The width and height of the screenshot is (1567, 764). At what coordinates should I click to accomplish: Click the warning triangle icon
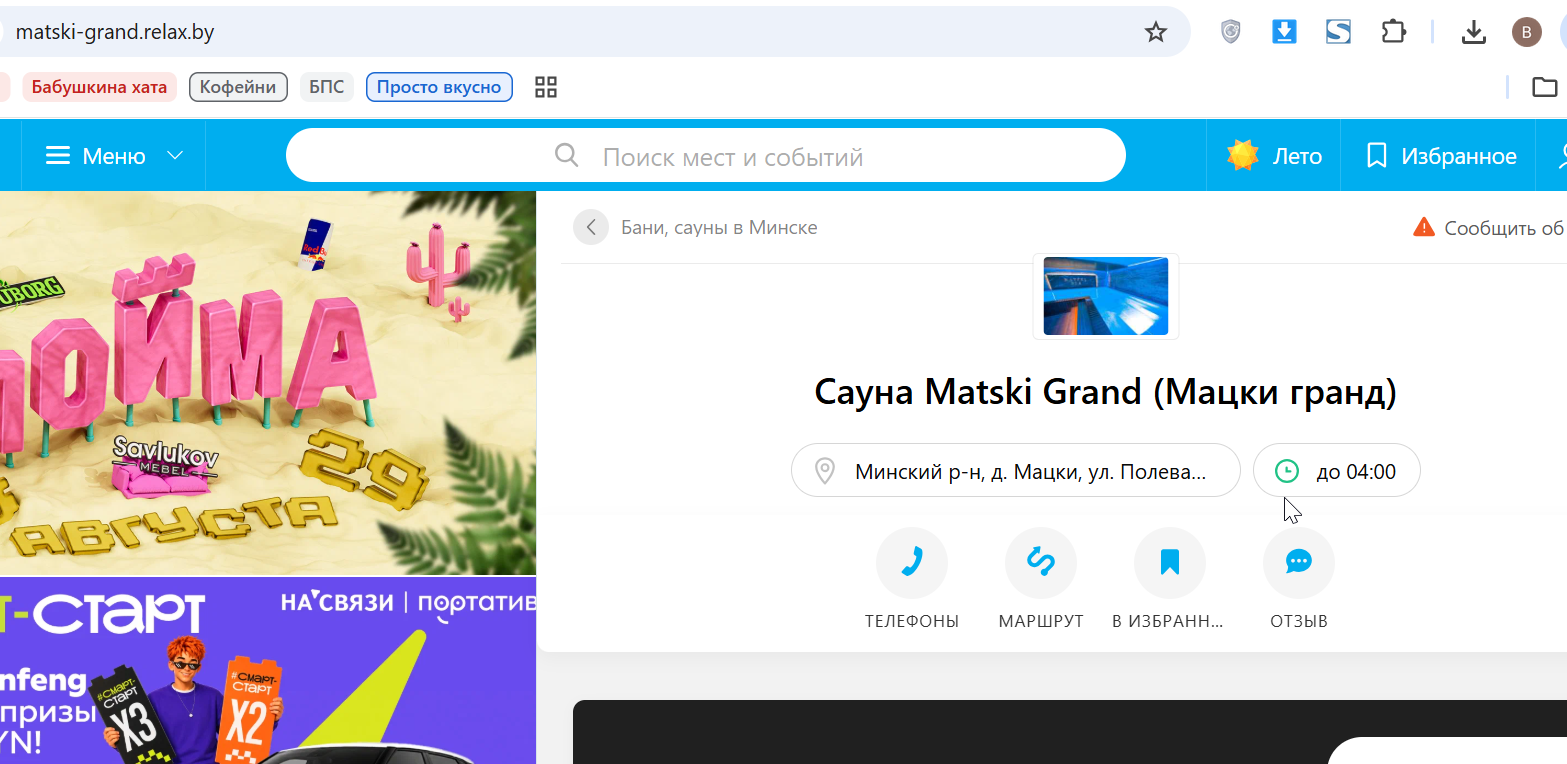[x=1424, y=227]
